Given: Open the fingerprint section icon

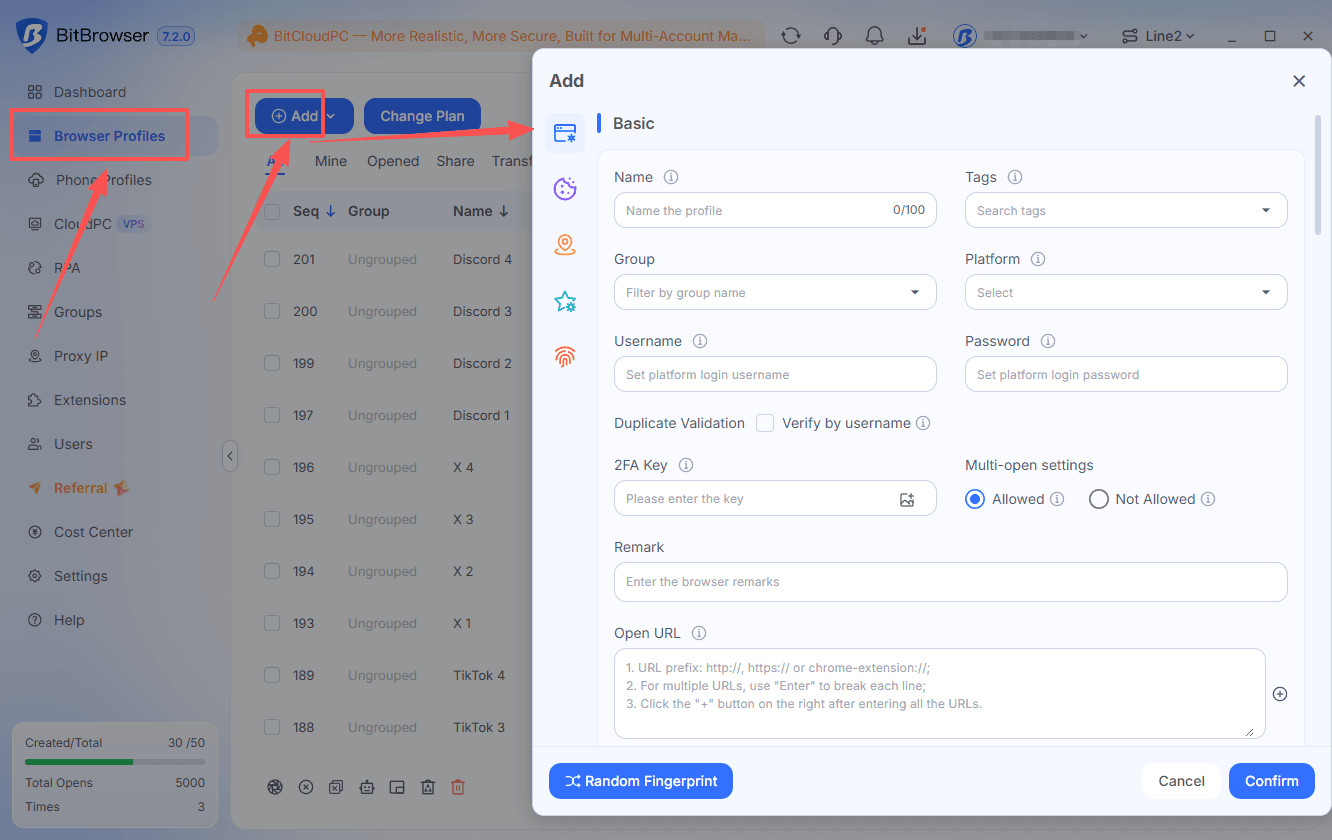Looking at the screenshot, I should [565, 357].
